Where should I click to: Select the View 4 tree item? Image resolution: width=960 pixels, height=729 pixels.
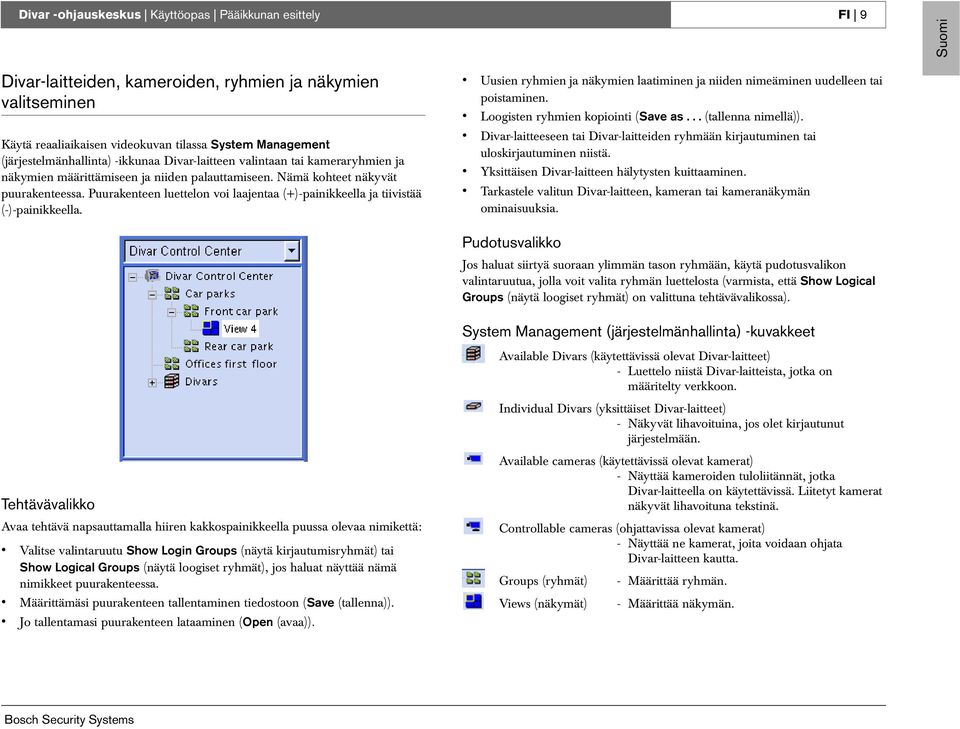point(239,329)
